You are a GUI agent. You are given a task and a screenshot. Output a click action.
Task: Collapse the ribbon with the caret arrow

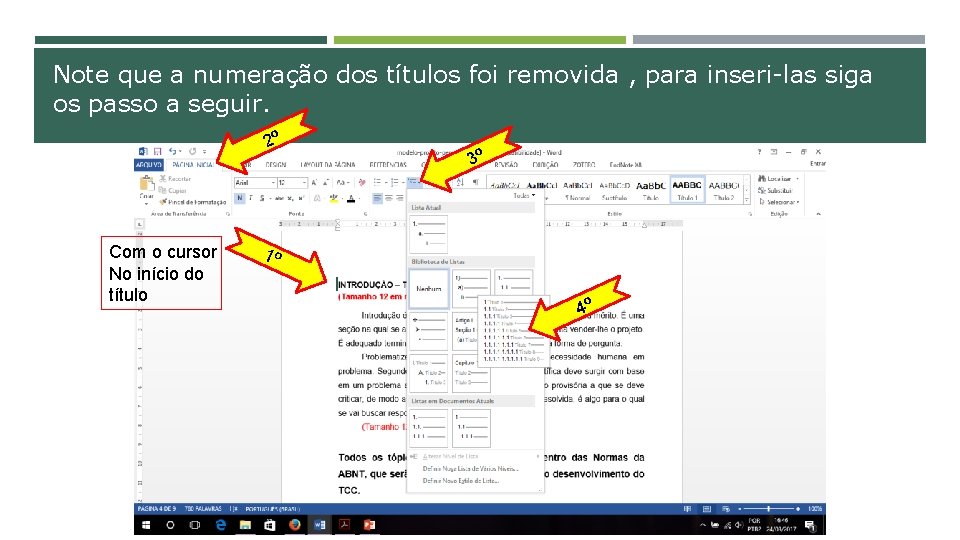pos(819,214)
